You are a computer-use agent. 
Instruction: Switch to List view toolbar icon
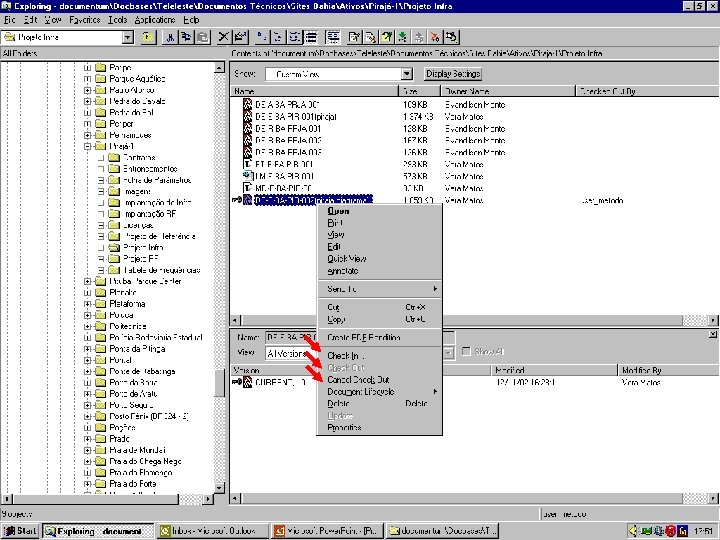coord(294,37)
